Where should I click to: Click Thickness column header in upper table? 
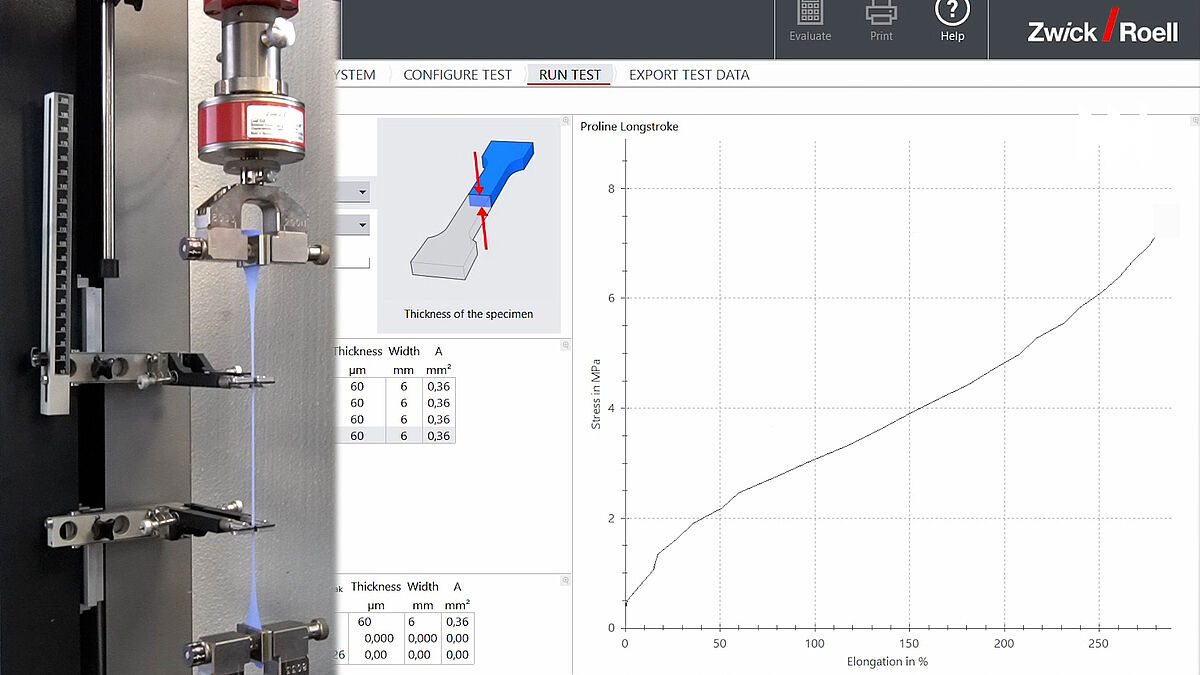pyautogui.click(x=357, y=351)
